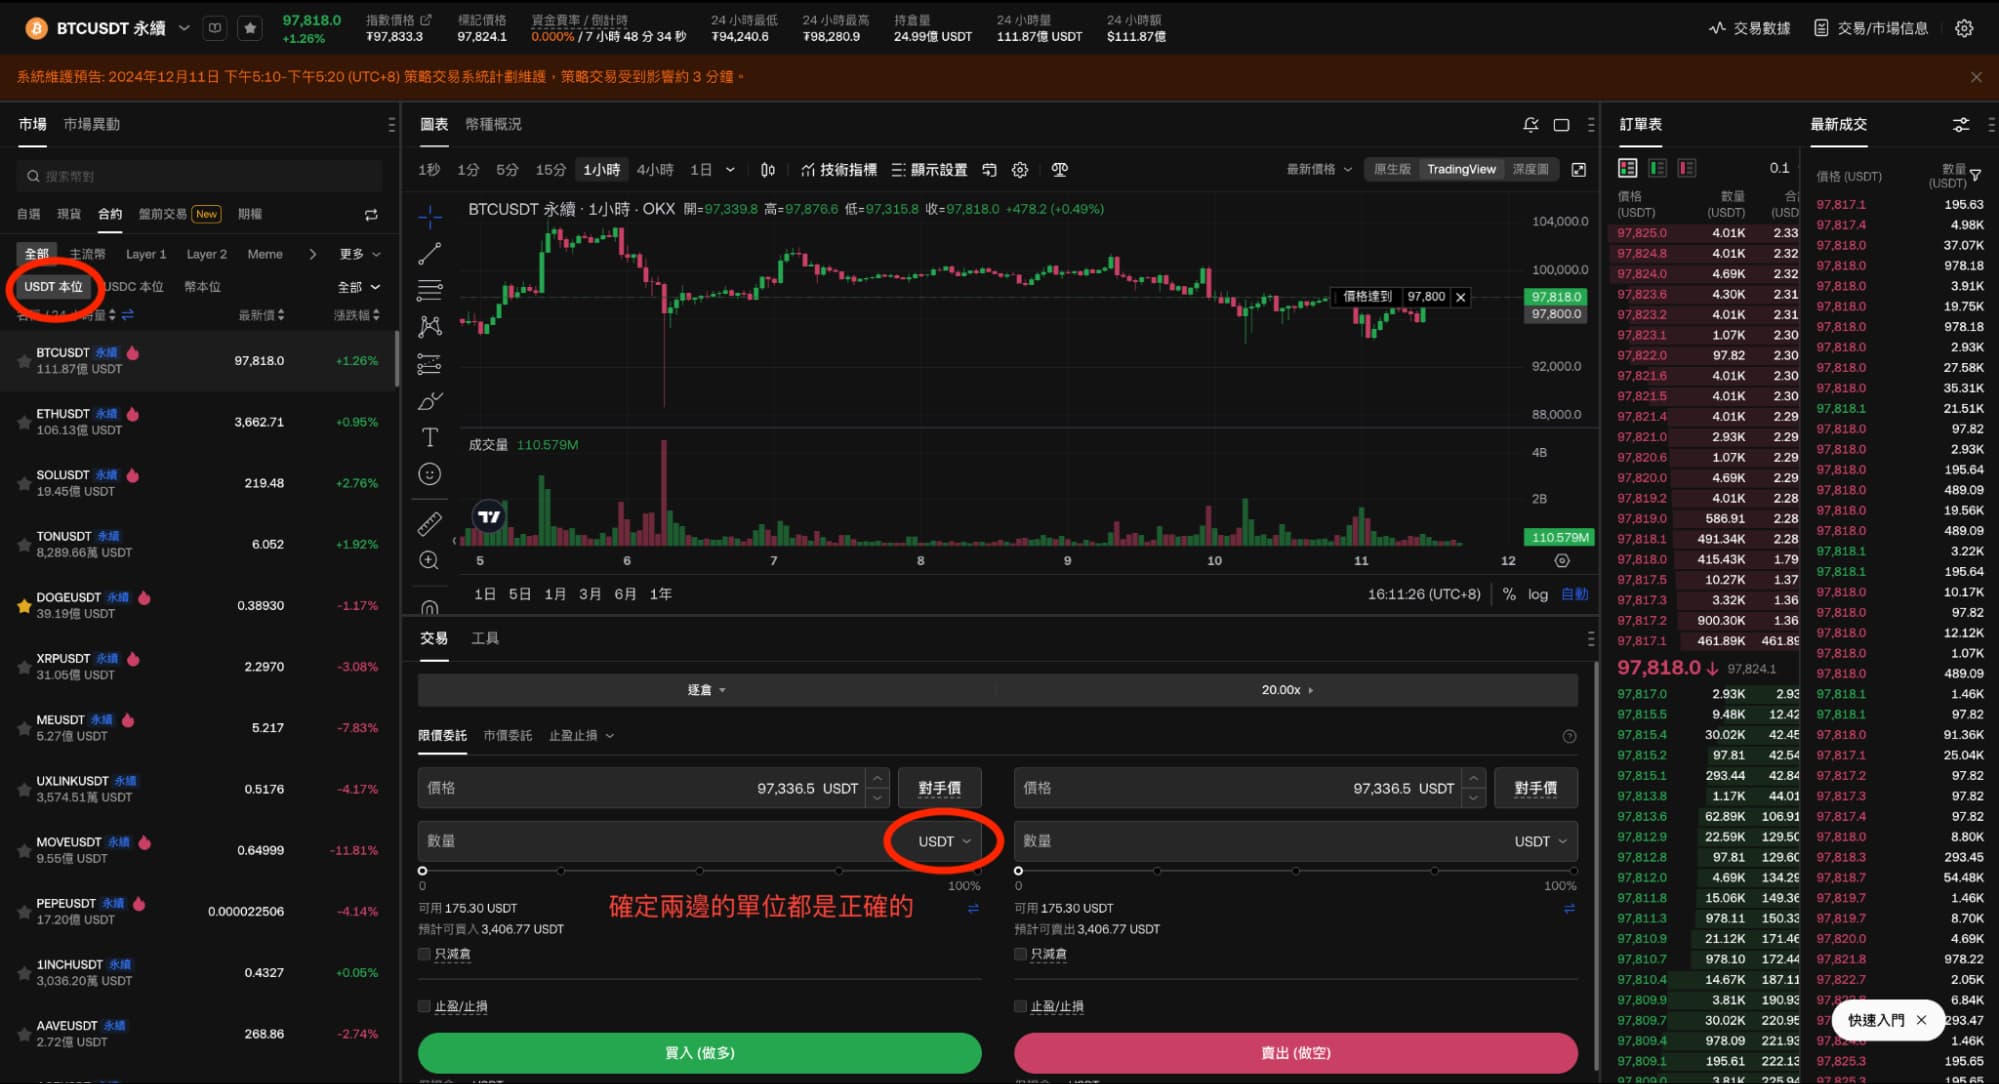Open the 20.00x leverage selector

coord(1287,690)
